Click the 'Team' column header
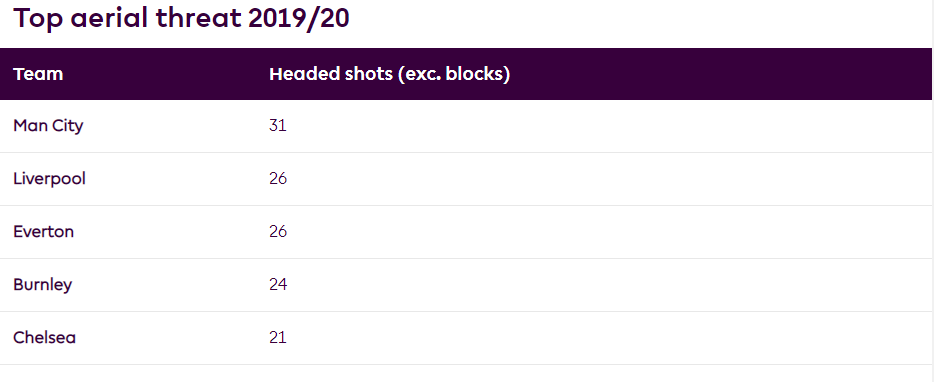The width and height of the screenshot is (934, 382). 38,74
